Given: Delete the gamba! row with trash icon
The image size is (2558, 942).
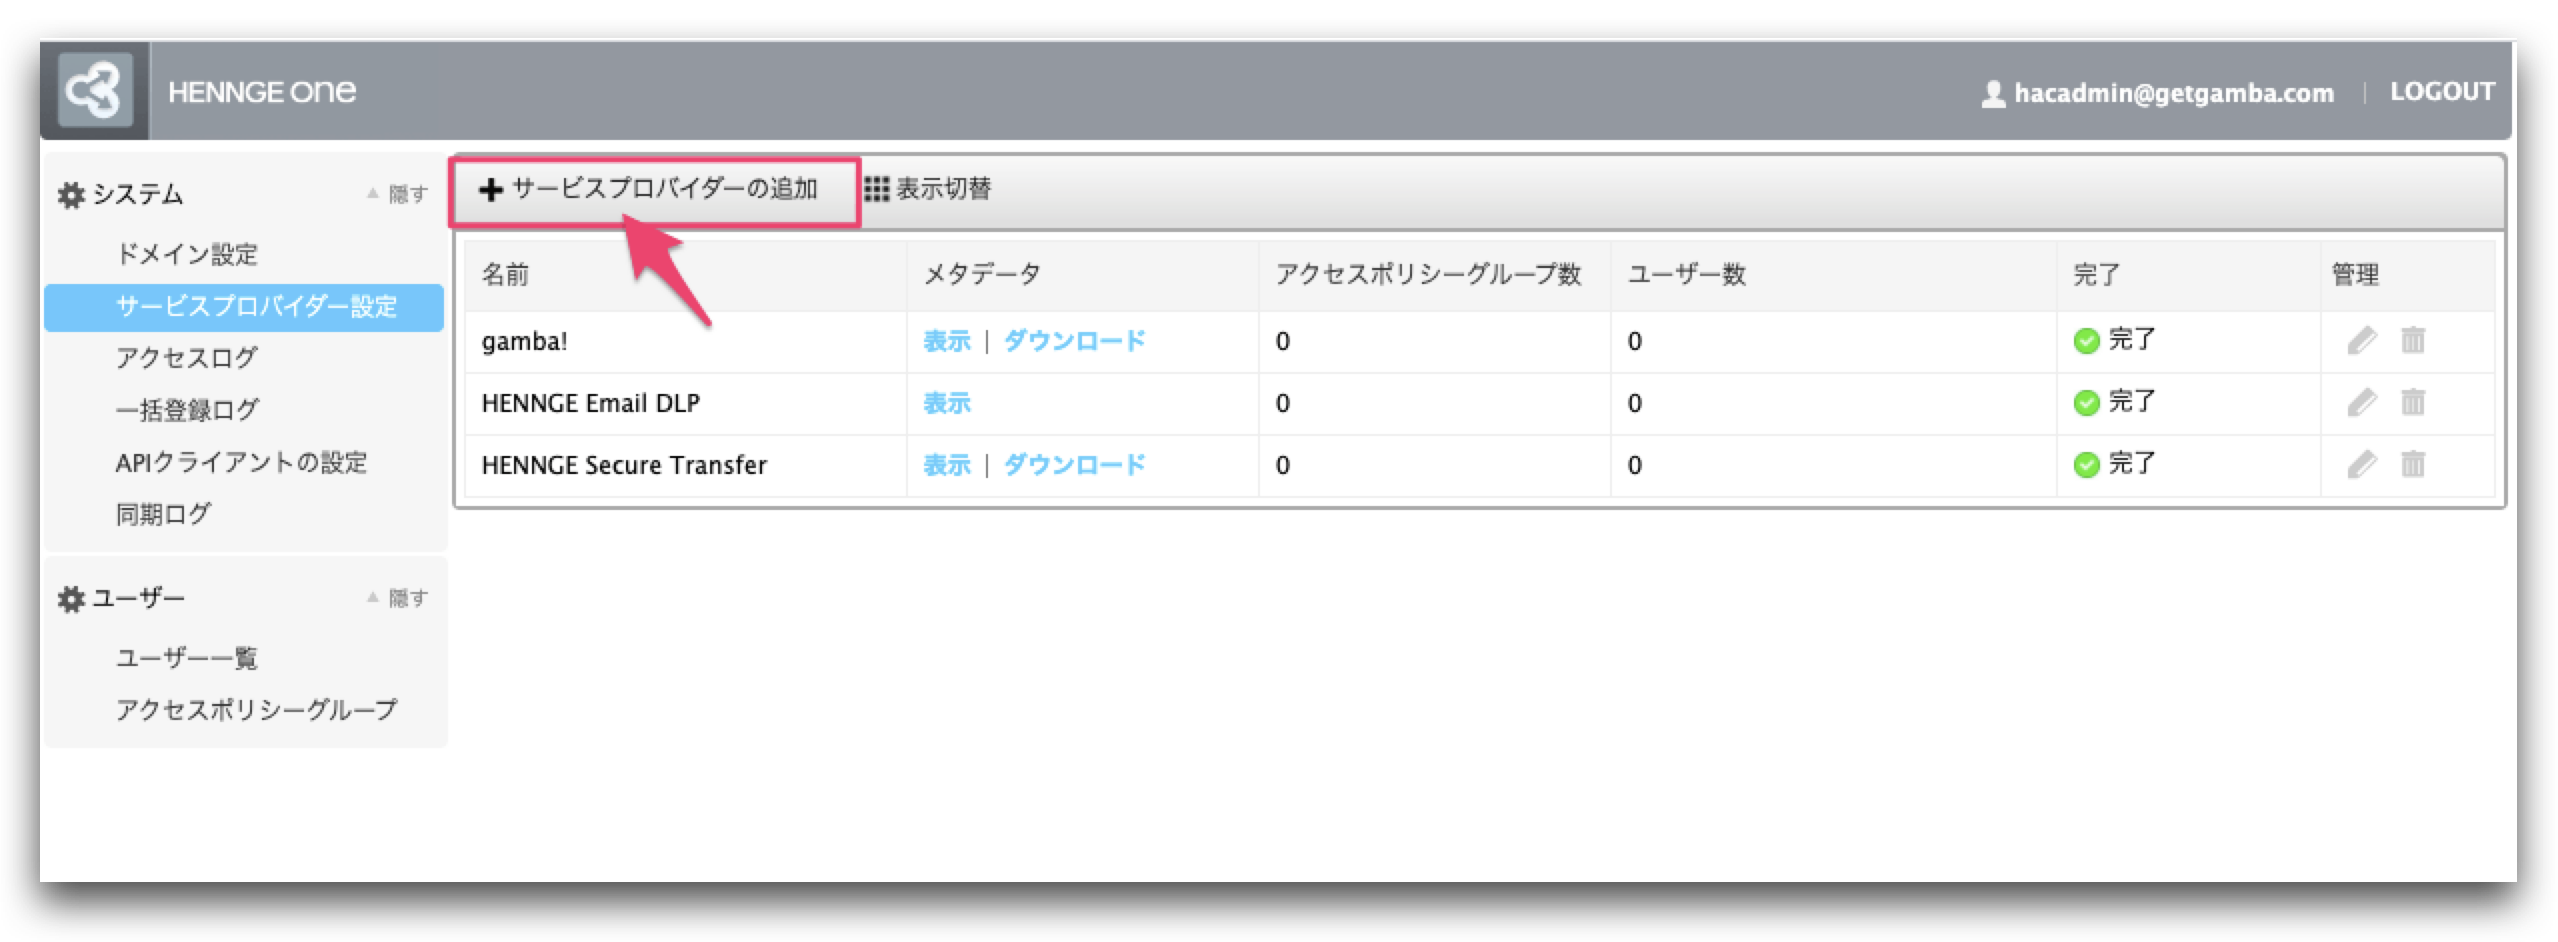Looking at the screenshot, I should pos(2413,341).
